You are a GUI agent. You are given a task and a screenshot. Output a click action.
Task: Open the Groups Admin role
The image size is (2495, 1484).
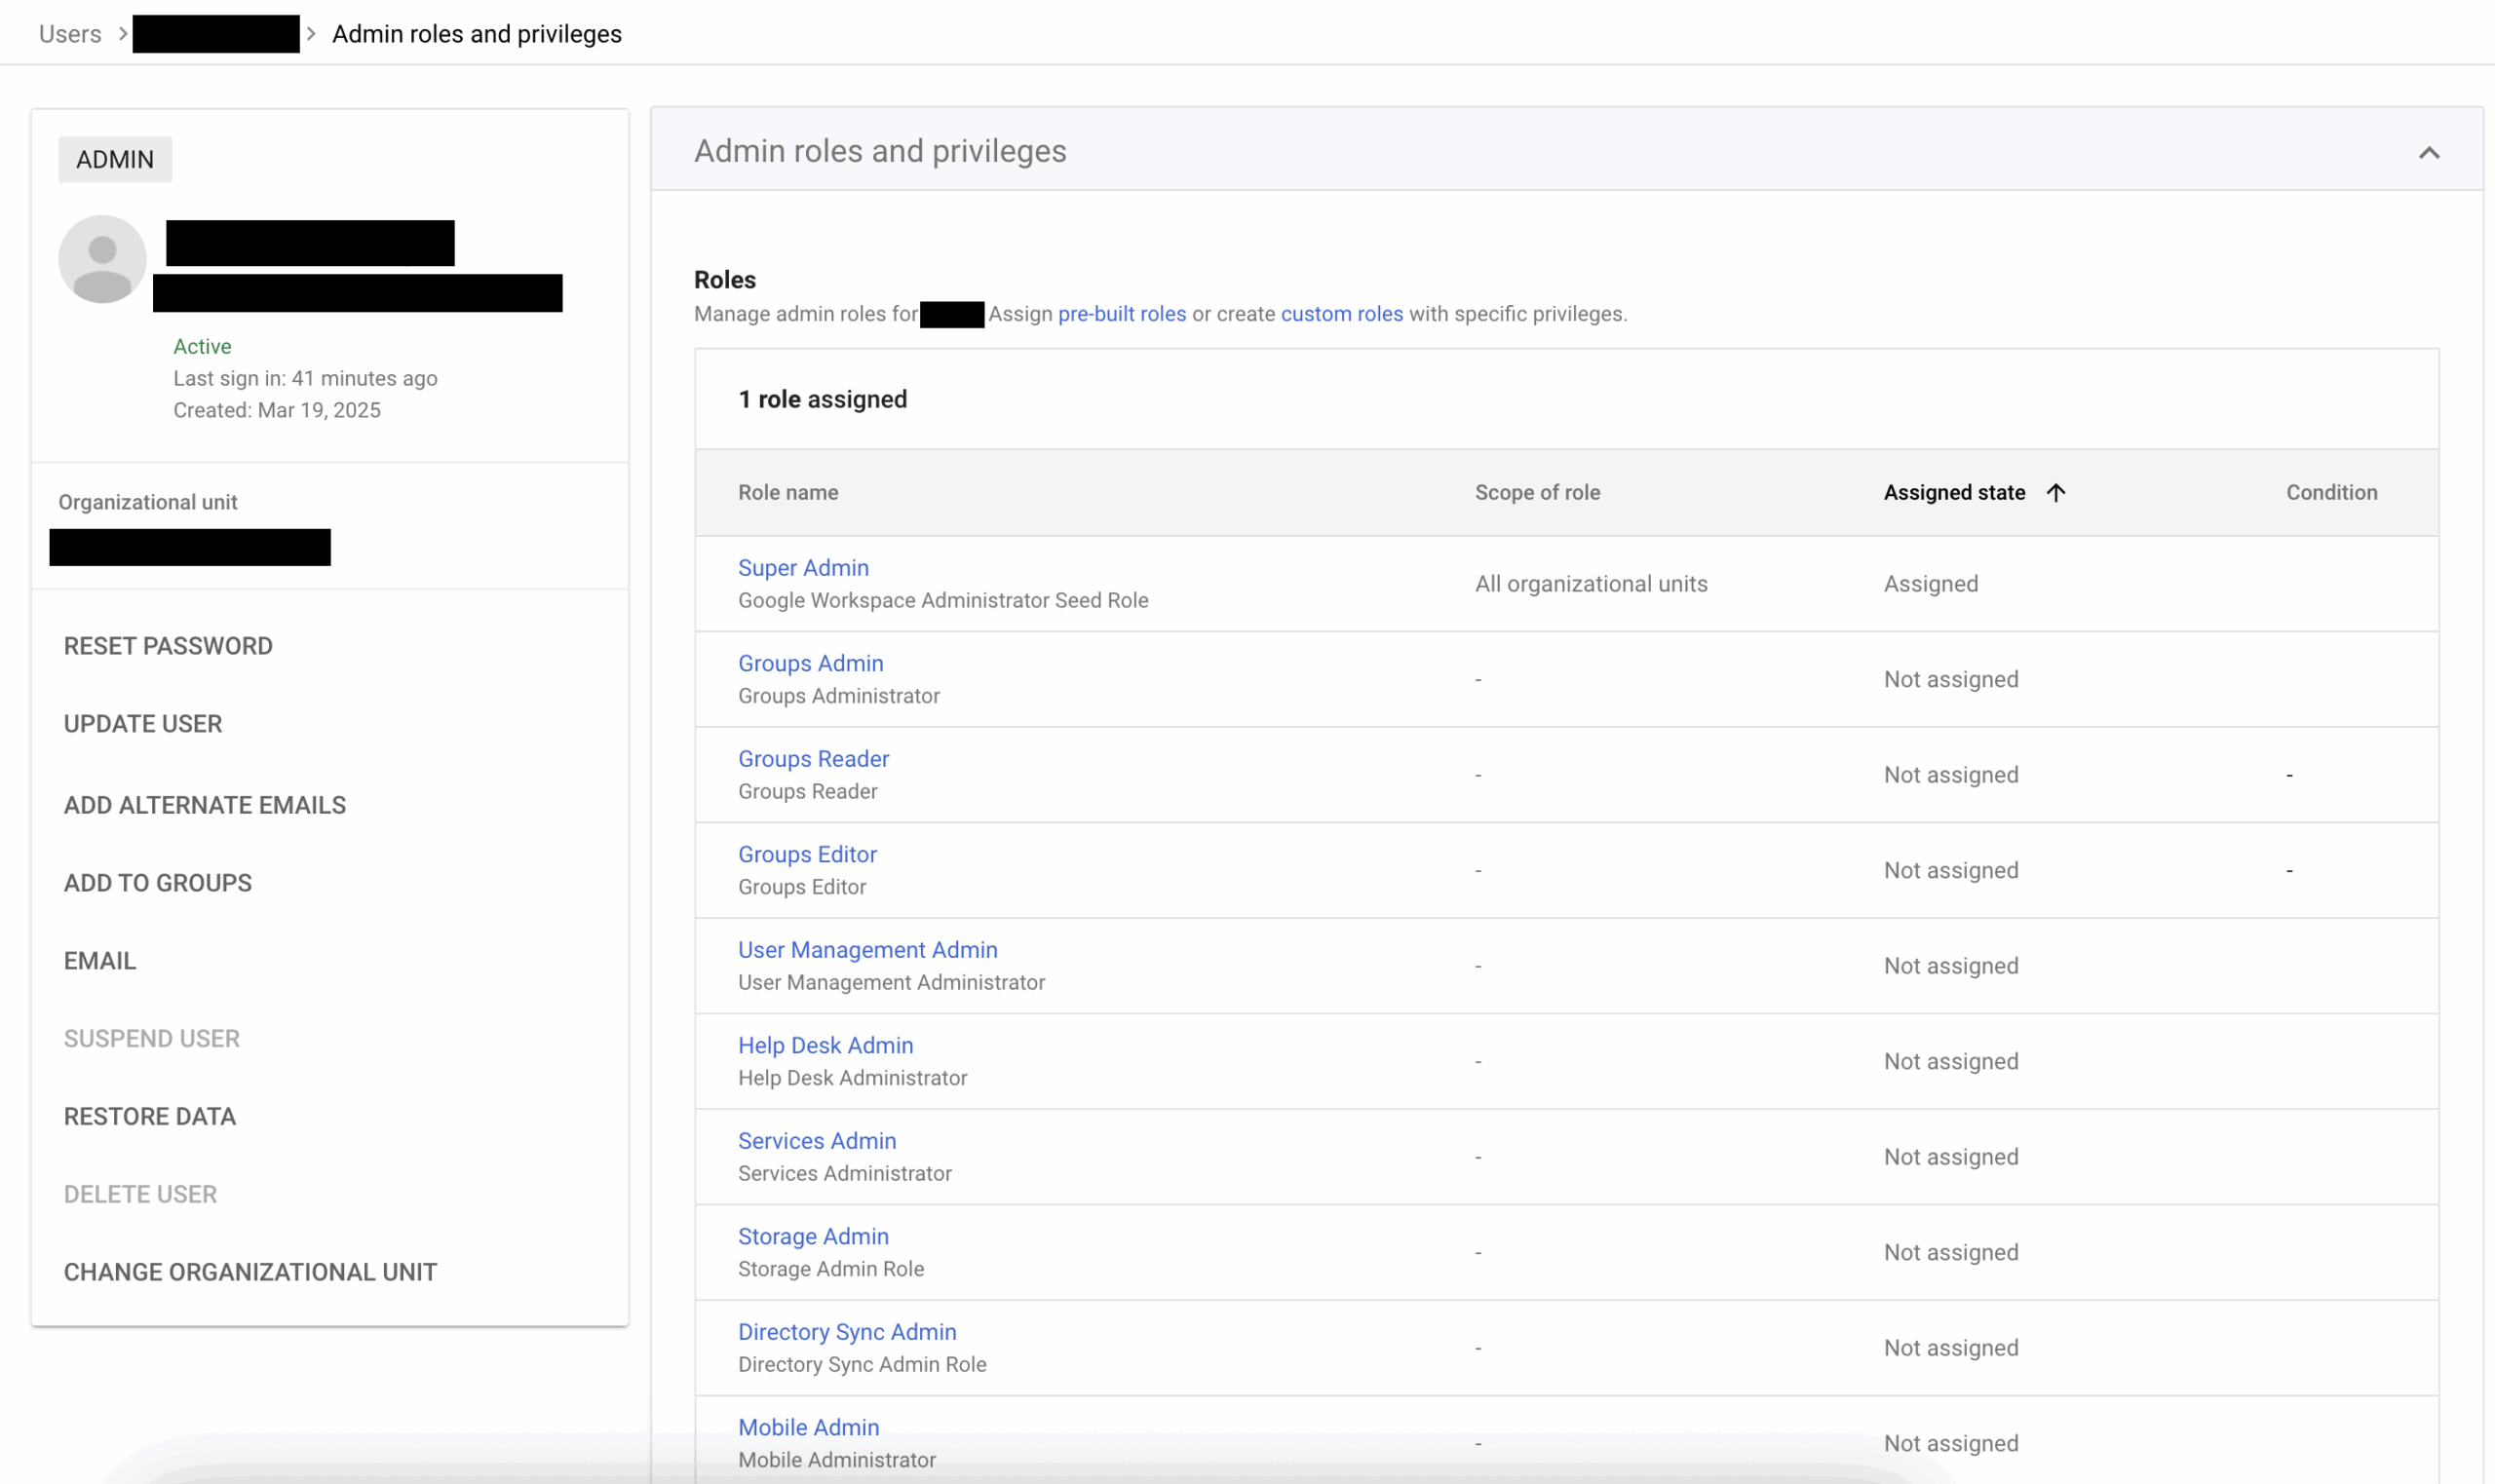[811, 663]
